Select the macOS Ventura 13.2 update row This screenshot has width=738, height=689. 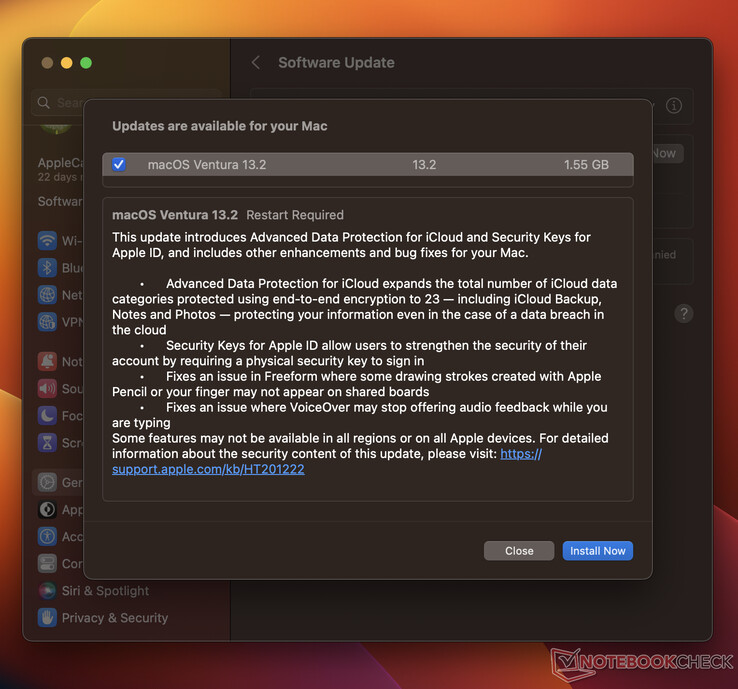368,164
